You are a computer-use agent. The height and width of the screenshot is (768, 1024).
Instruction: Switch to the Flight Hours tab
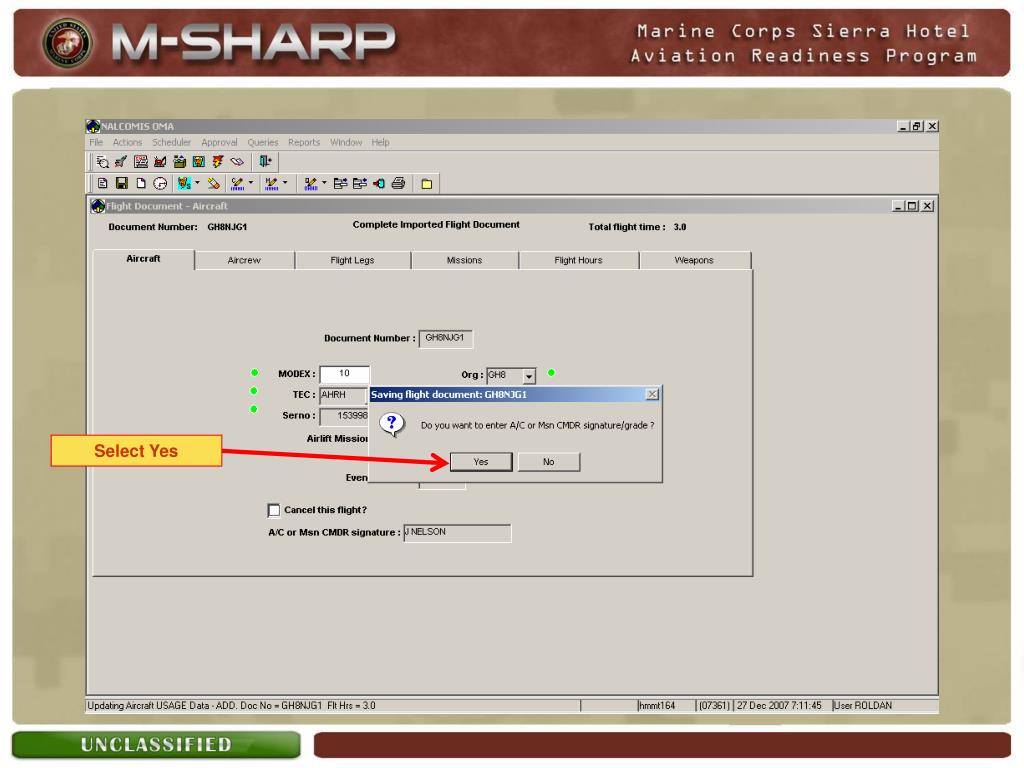tap(579, 261)
